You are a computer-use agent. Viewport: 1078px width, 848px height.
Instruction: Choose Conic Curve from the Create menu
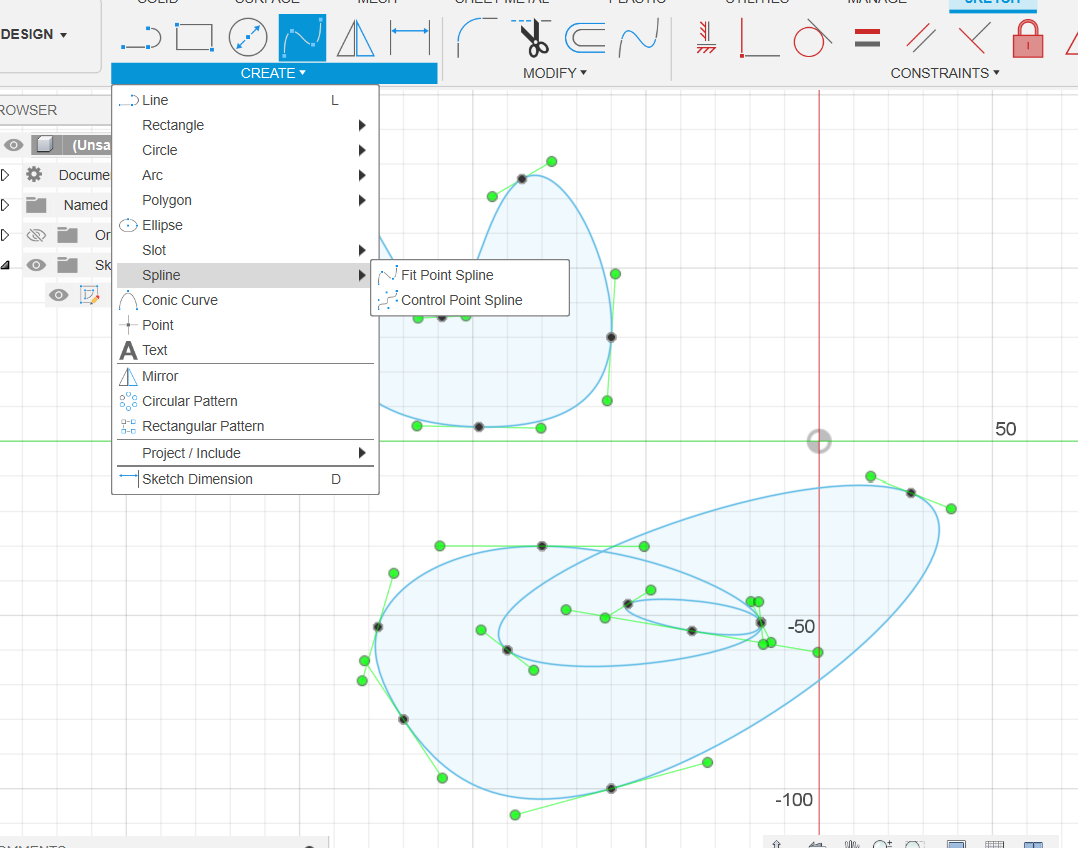245,301
